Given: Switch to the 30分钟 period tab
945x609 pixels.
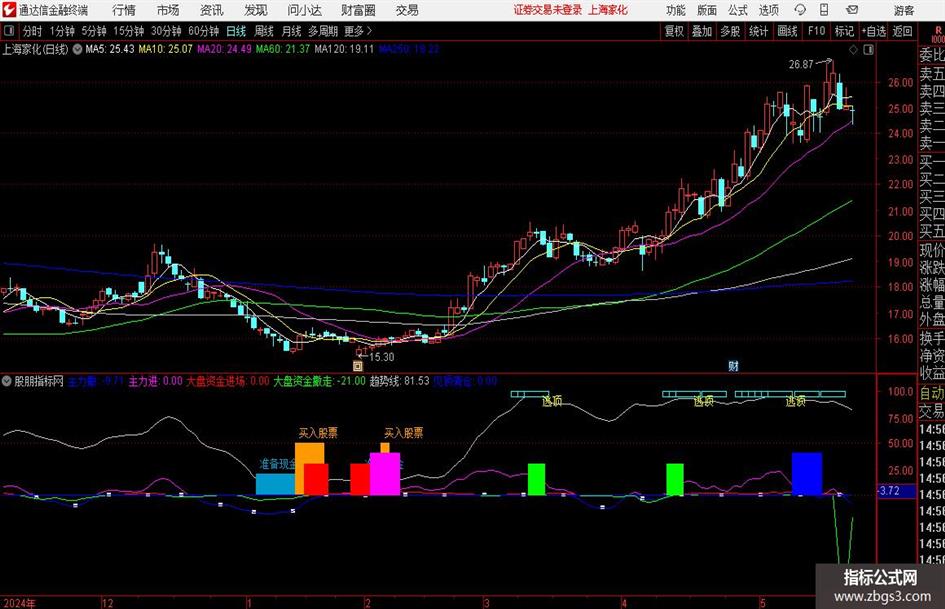Looking at the screenshot, I should point(166,31).
